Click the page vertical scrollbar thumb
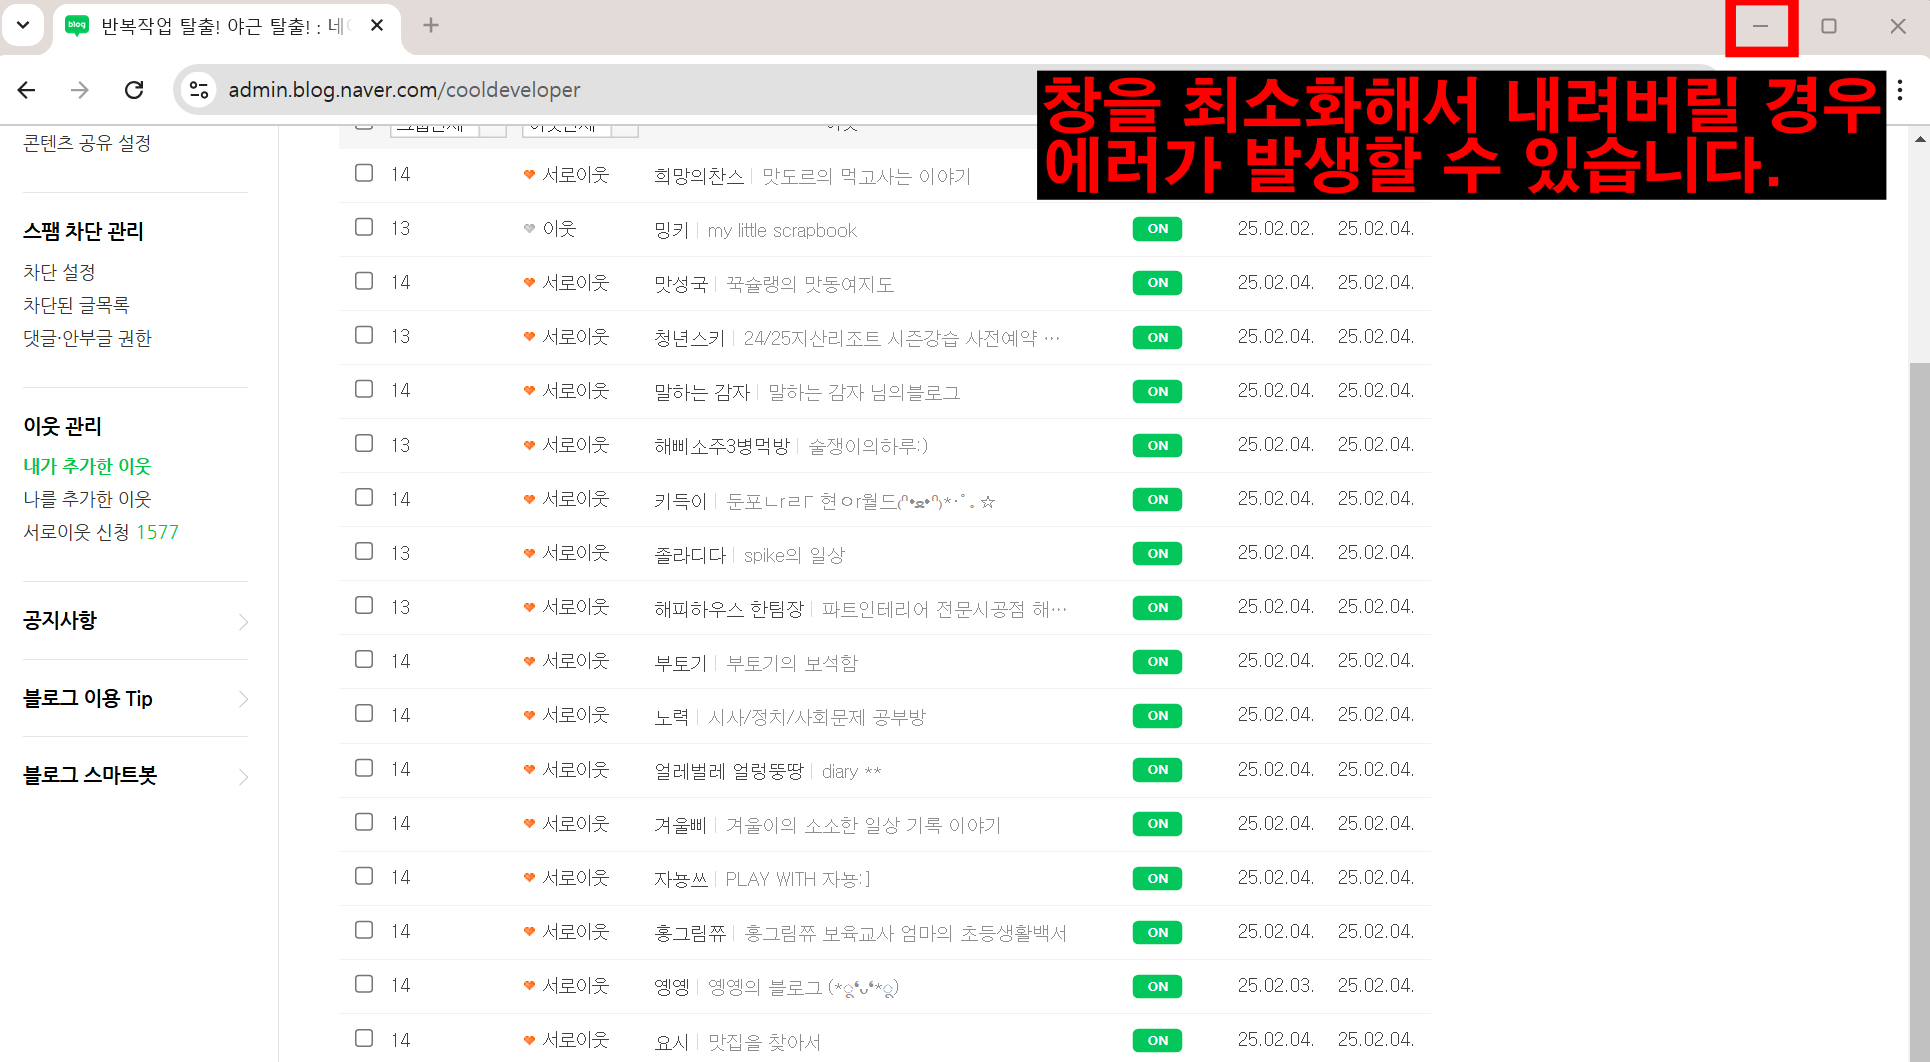The height and width of the screenshot is (1062, 1930). [1919, 710]
